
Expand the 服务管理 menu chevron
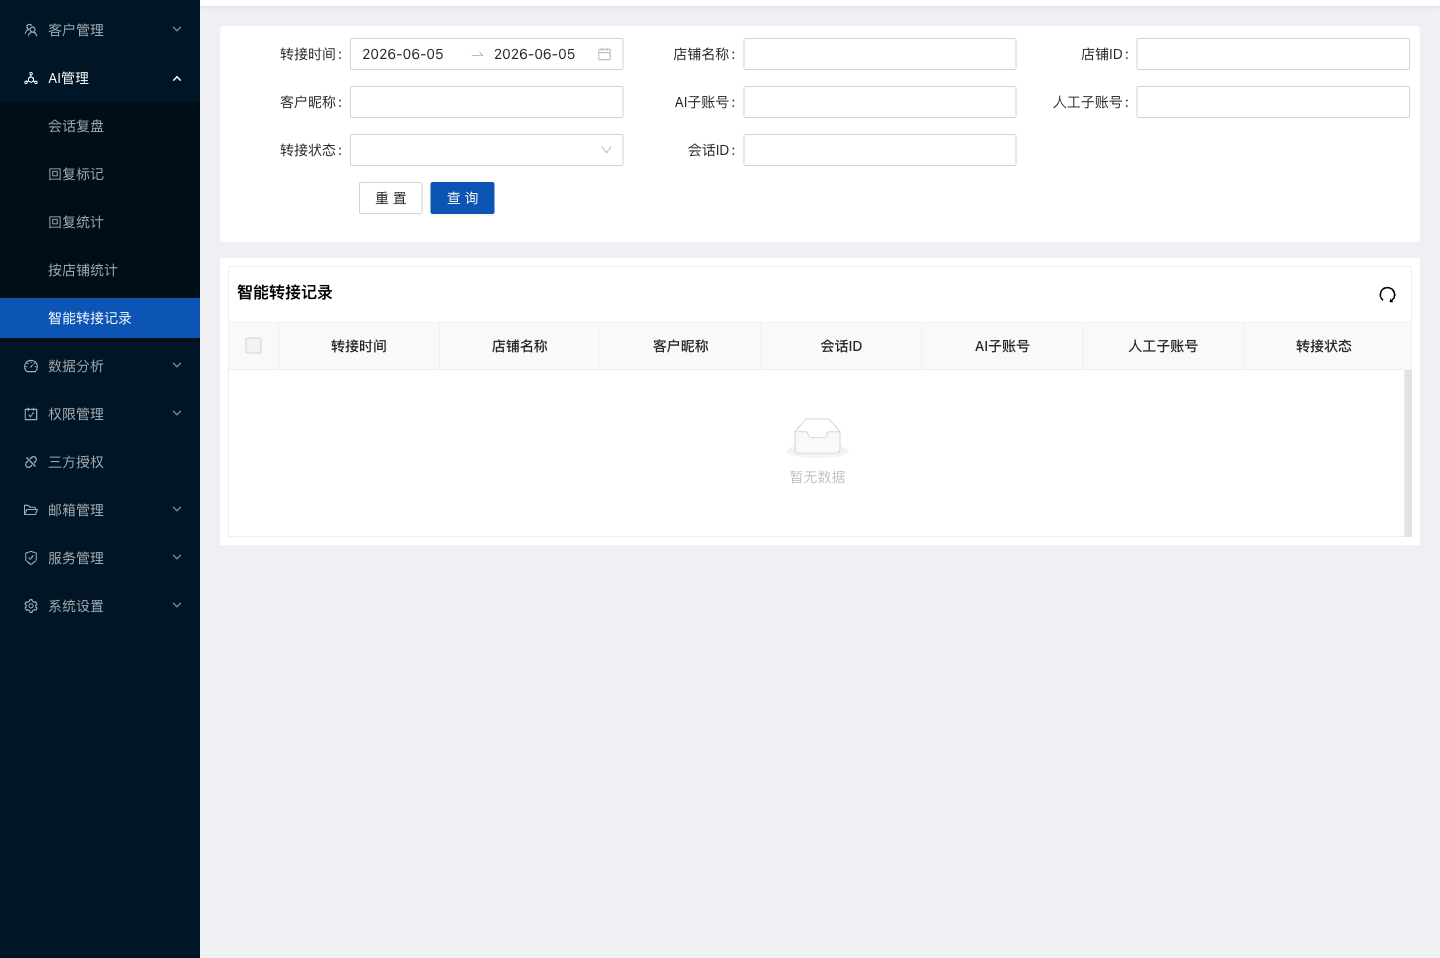point(177,558)
